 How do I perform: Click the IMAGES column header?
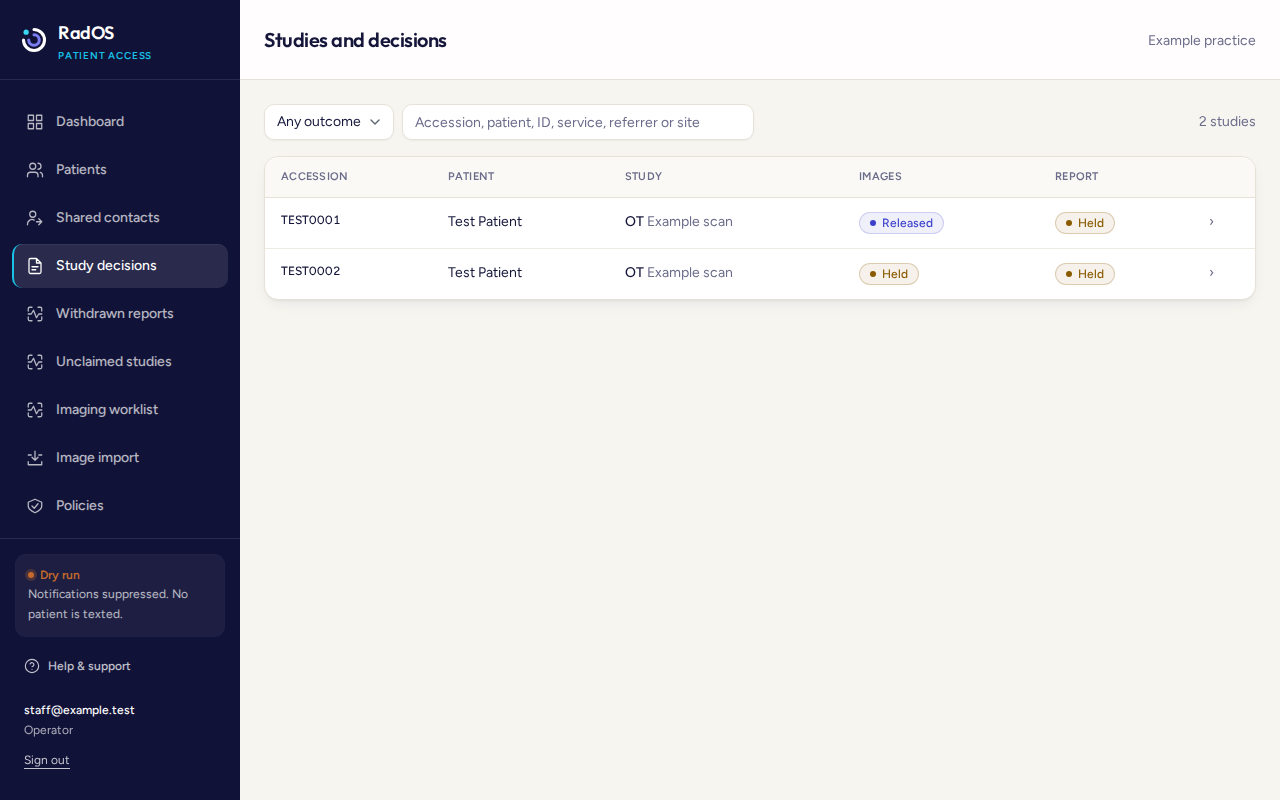pos(880,176)
